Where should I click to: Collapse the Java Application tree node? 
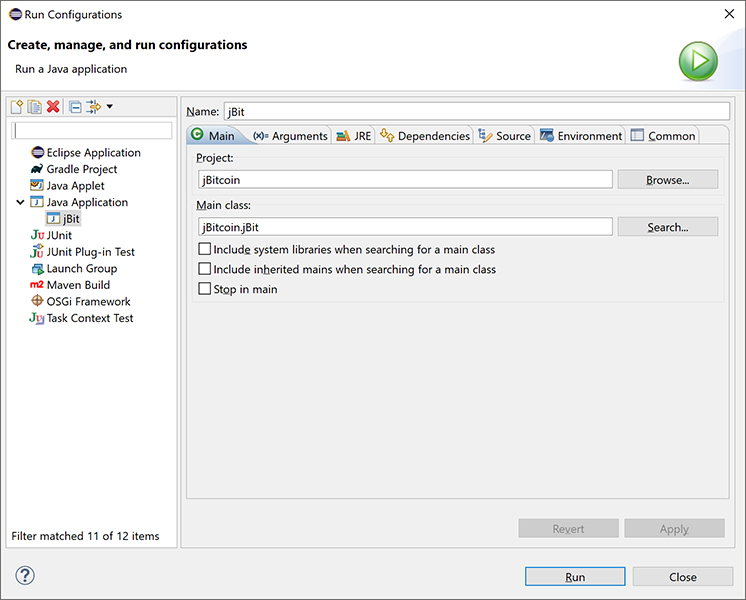tap(20, 202)
